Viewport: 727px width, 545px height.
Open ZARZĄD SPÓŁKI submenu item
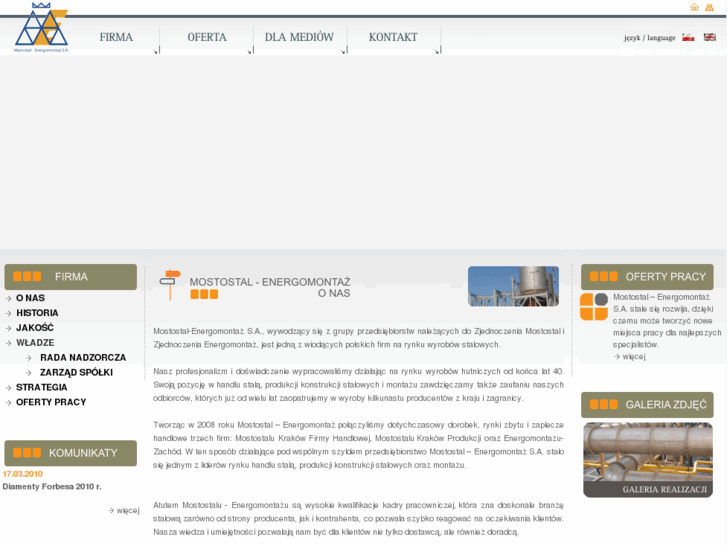click(77, 372)
